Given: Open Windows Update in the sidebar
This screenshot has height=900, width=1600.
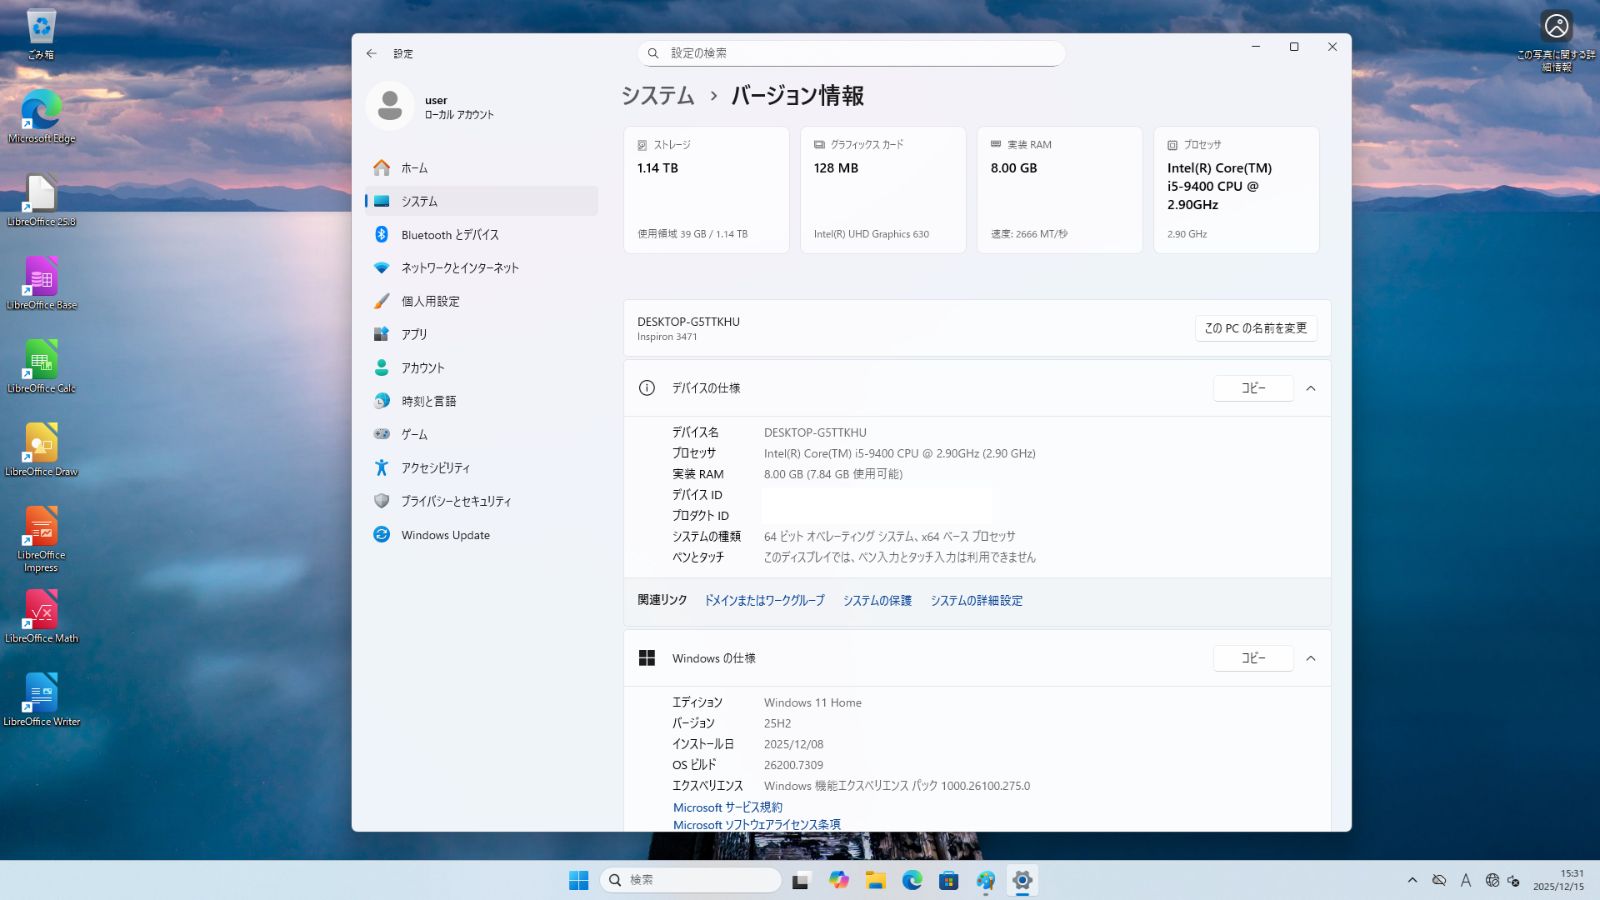Looking at the screenshot, I should [x=444, y=535].
